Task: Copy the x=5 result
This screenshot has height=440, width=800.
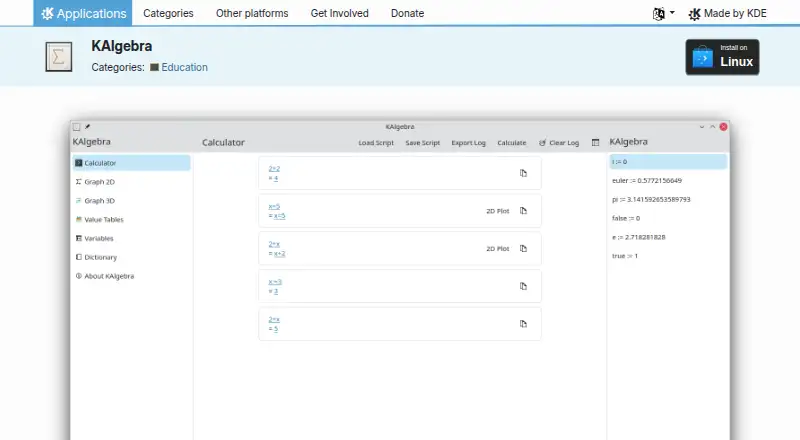Action: (x=523, y=211)
